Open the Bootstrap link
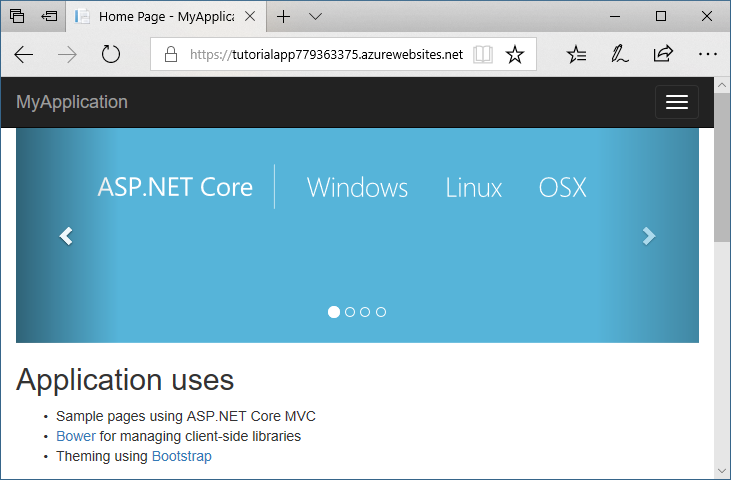 [181, 456]
